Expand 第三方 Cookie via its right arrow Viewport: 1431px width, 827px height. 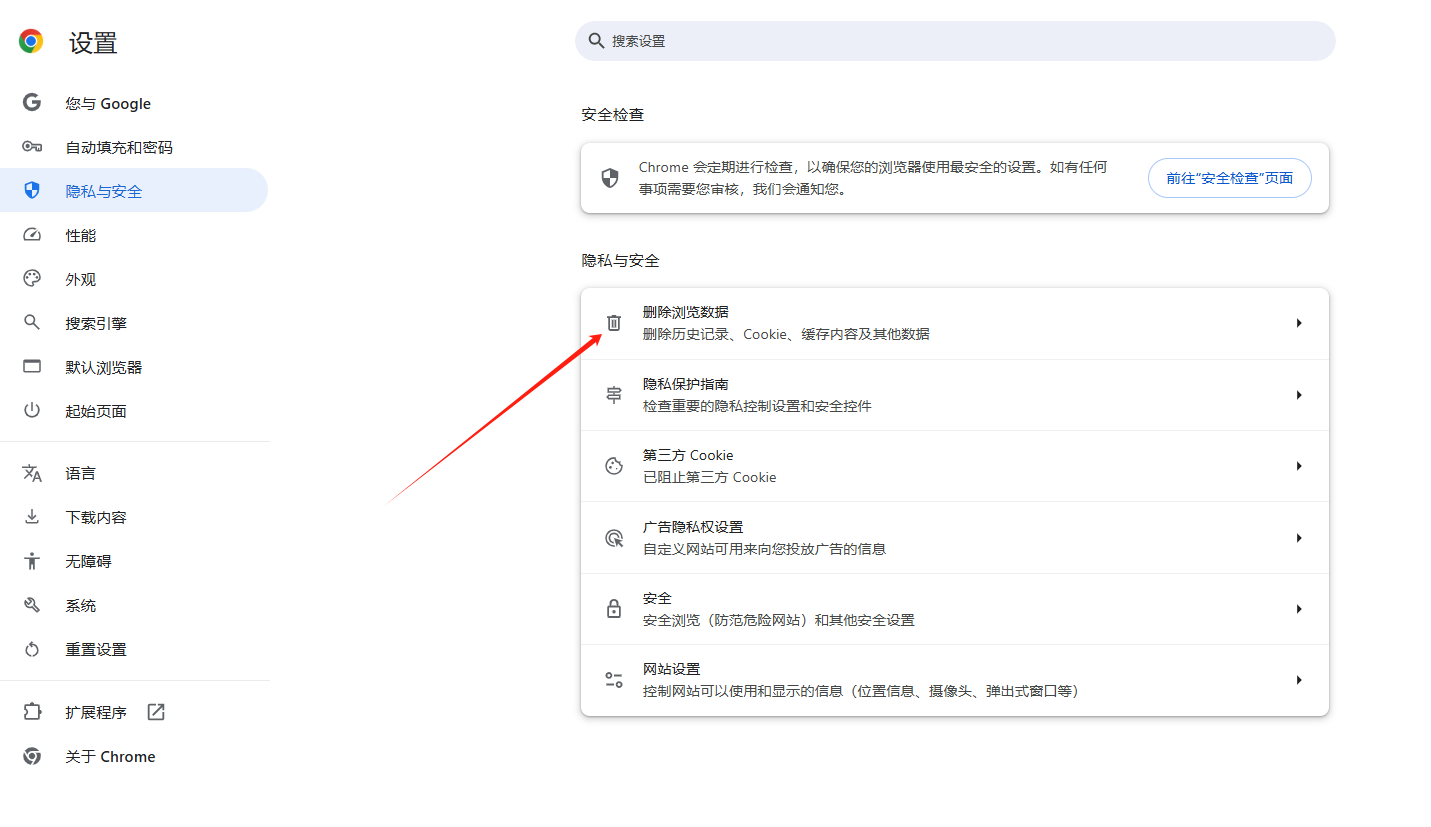(x=1299, y=466)
